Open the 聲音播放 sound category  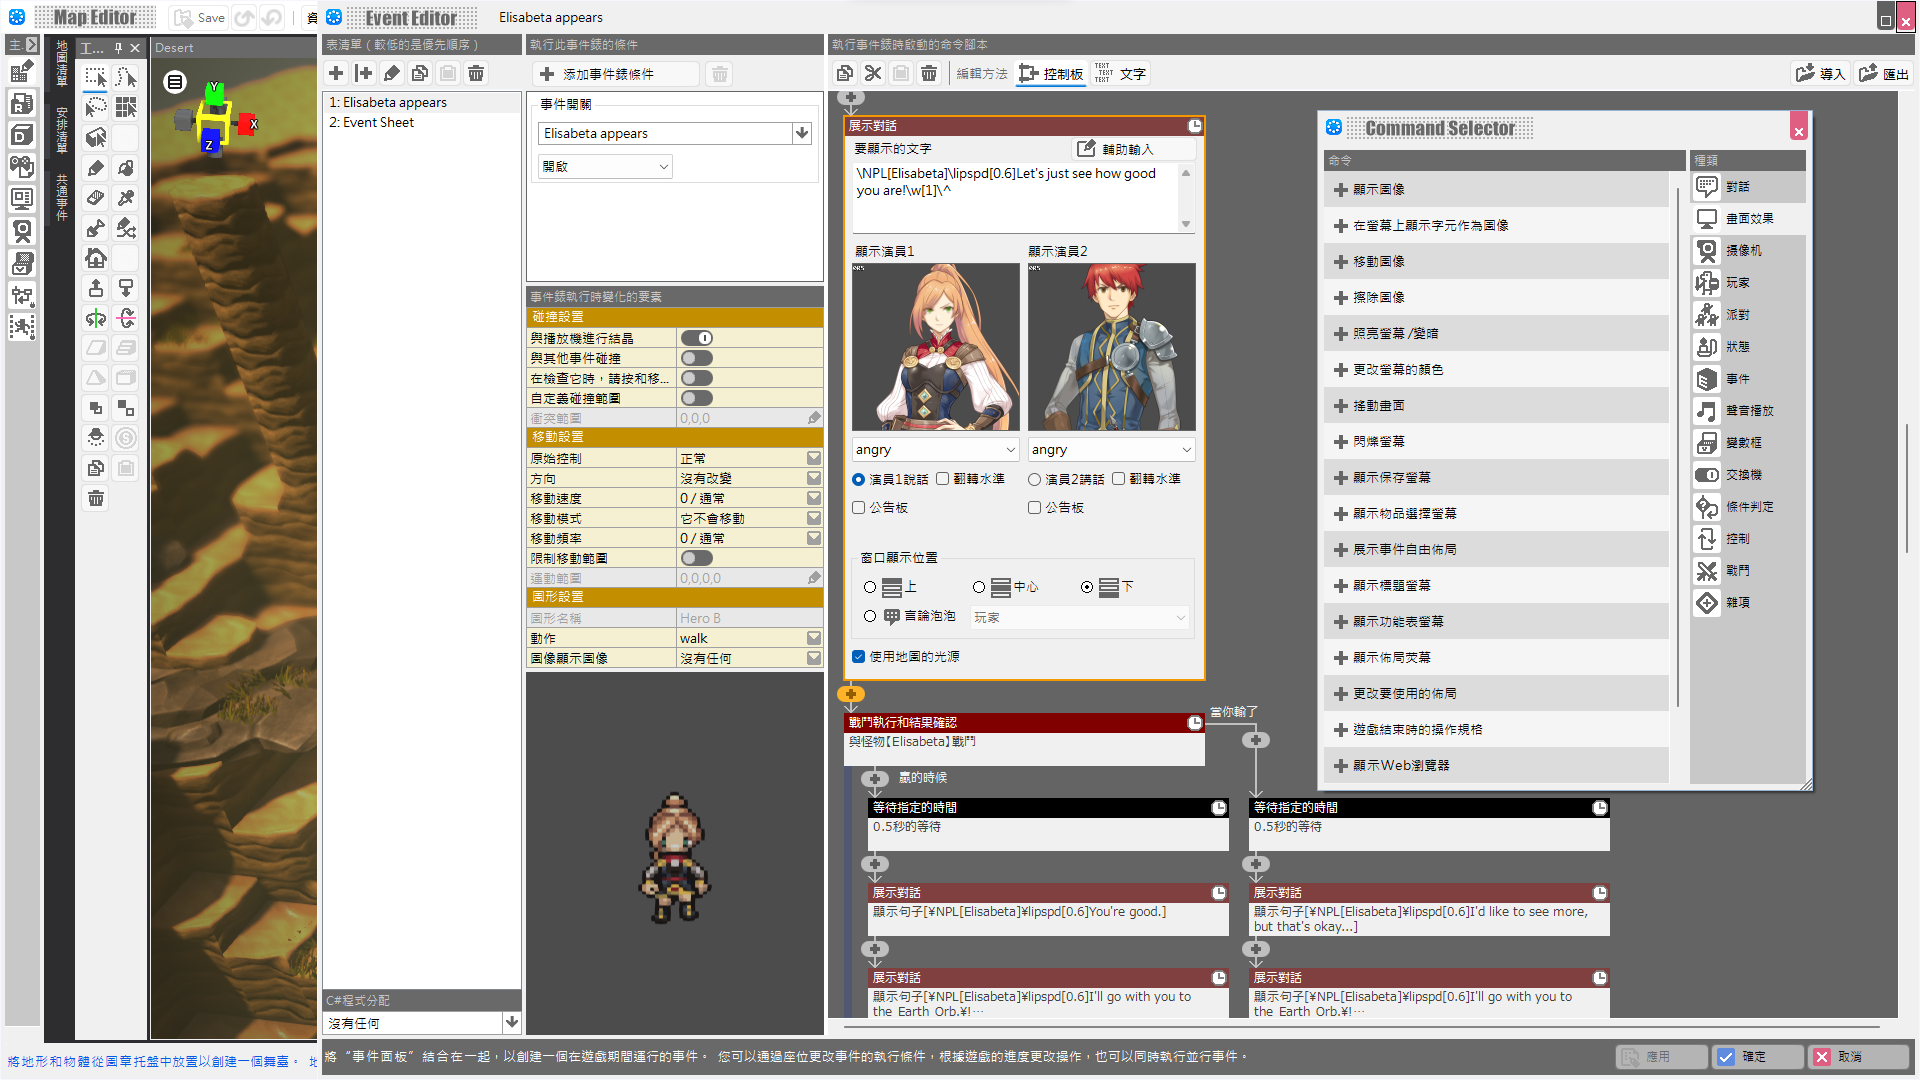(x=1707, y=410)
